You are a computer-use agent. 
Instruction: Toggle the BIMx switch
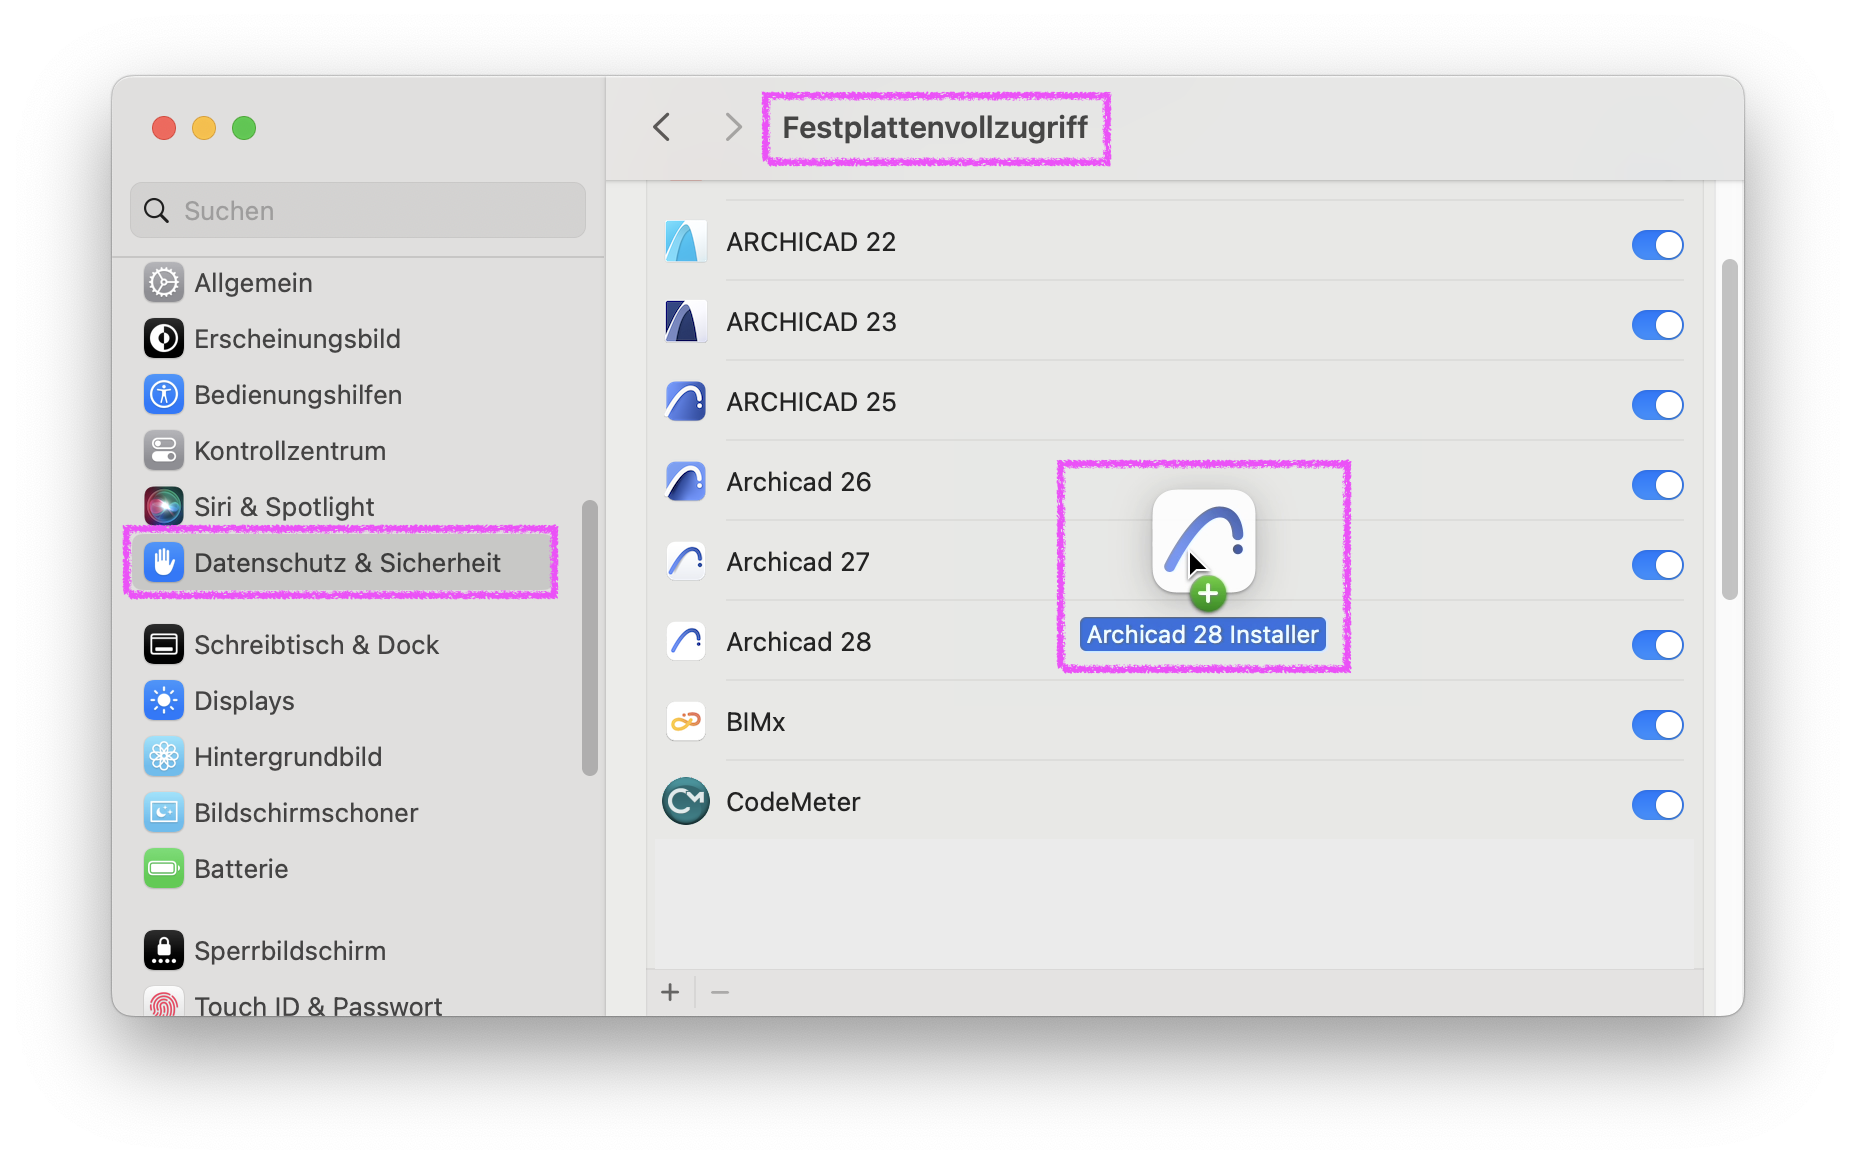[1657, 725]
